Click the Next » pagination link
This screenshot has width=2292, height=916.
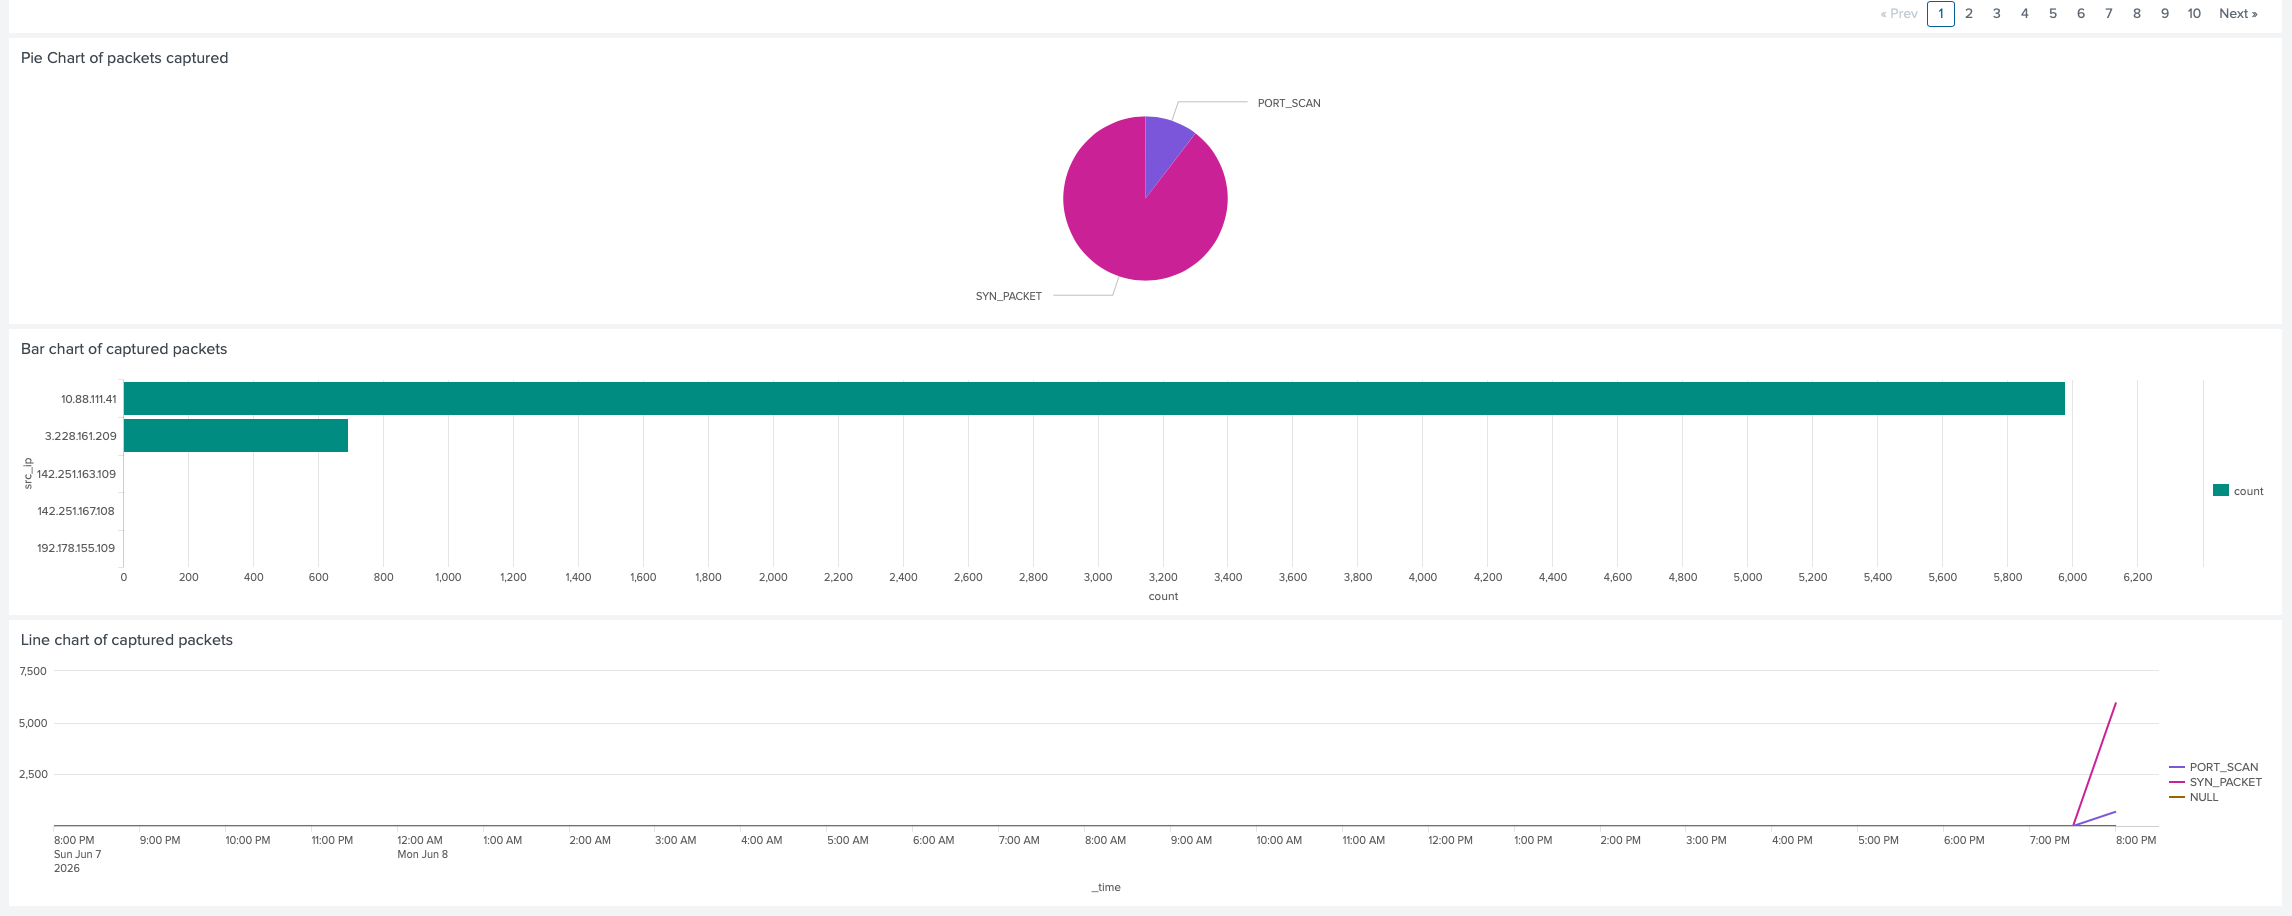pos(2238,14)
